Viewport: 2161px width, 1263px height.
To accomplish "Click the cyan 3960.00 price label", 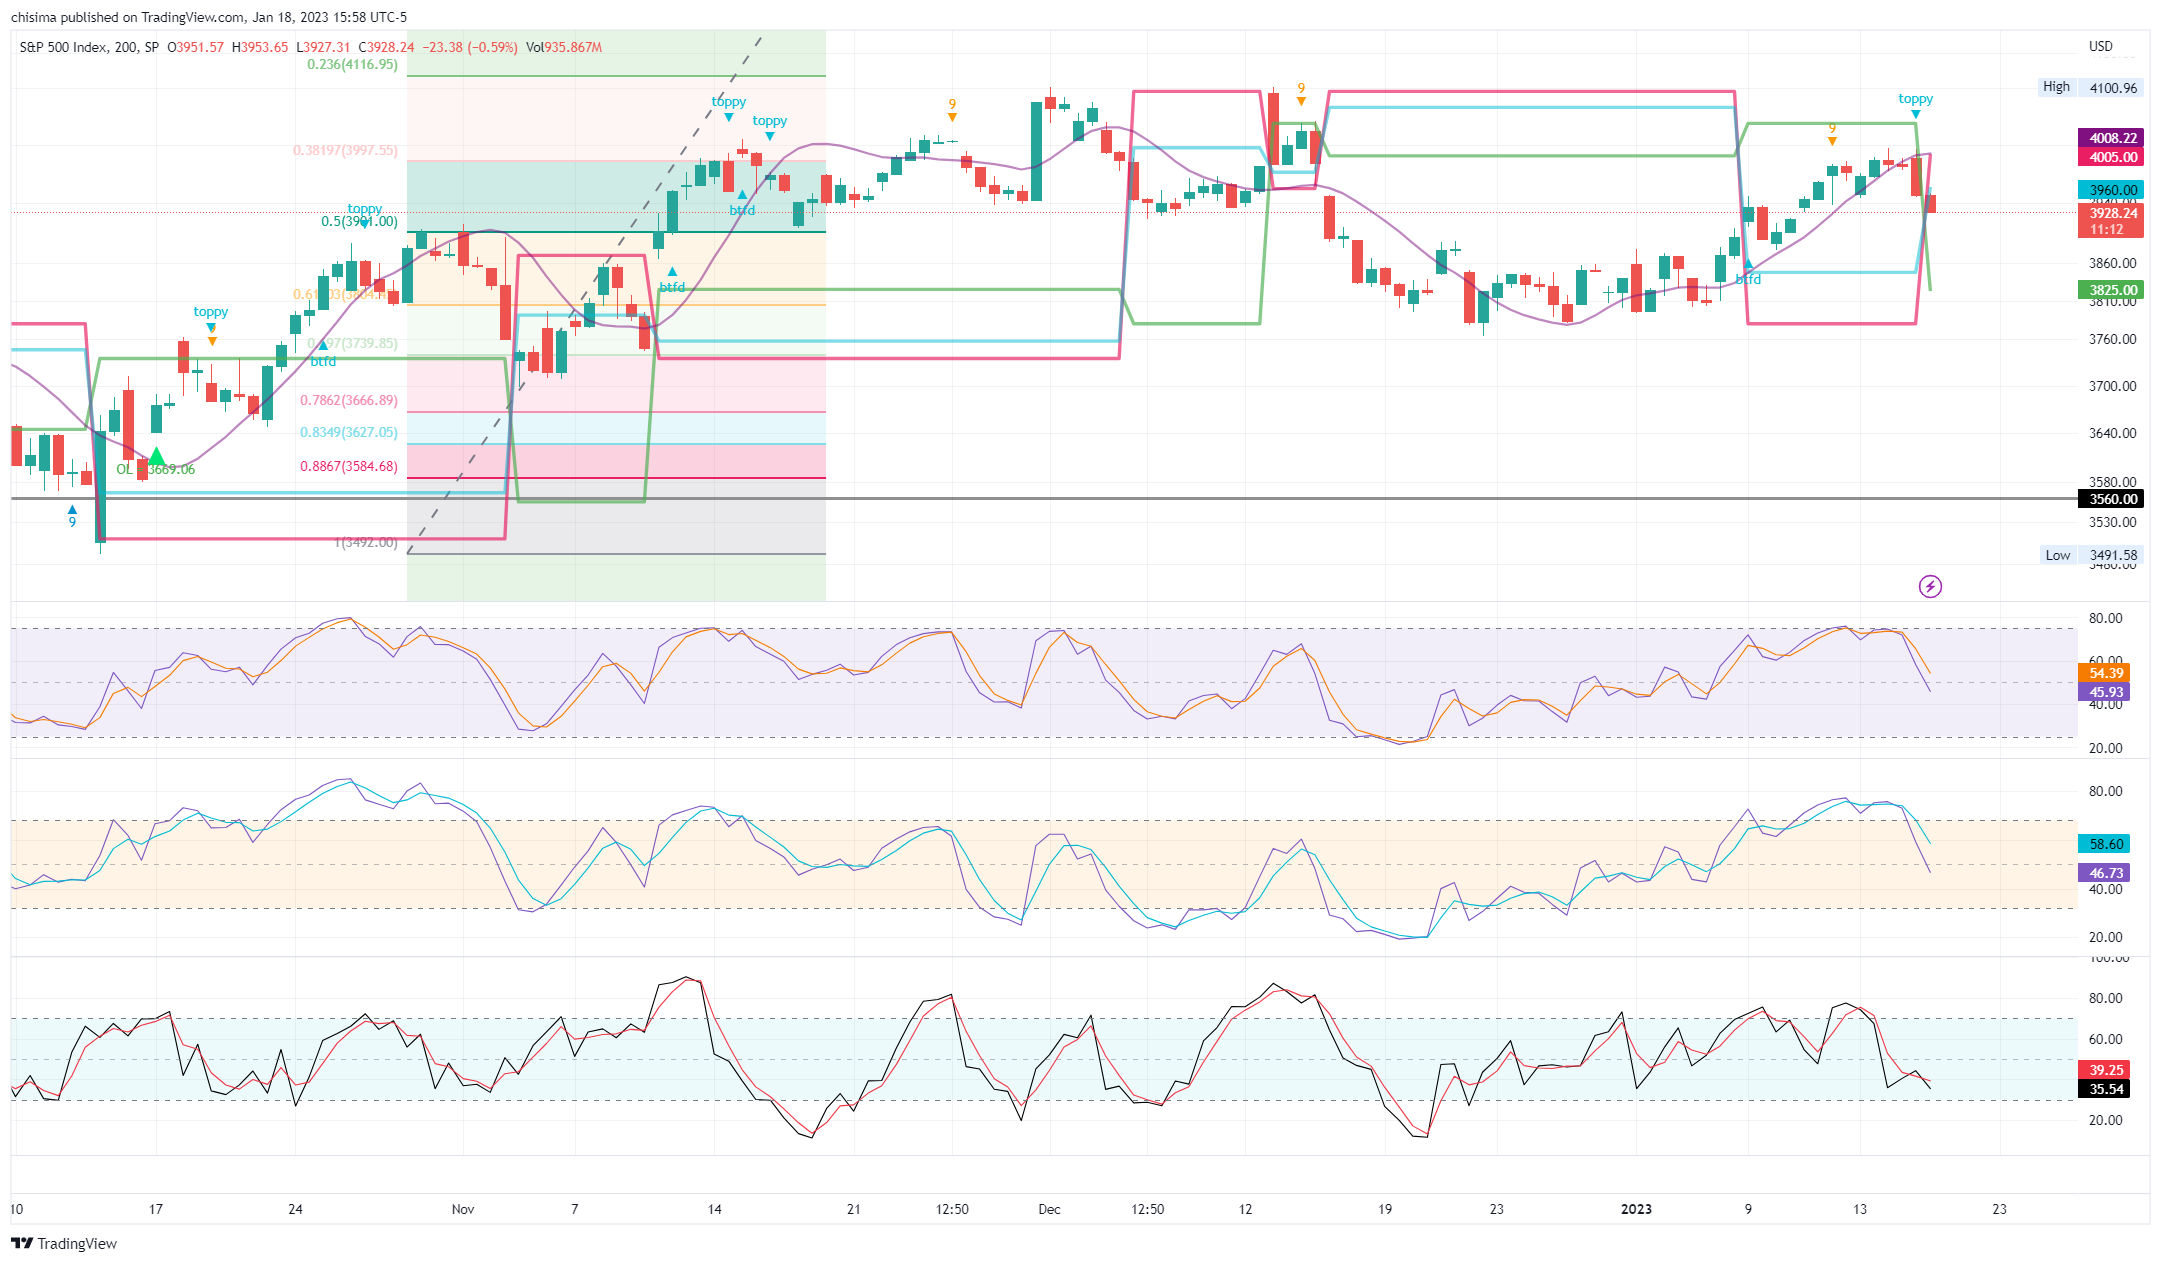I will [2112, 189].
